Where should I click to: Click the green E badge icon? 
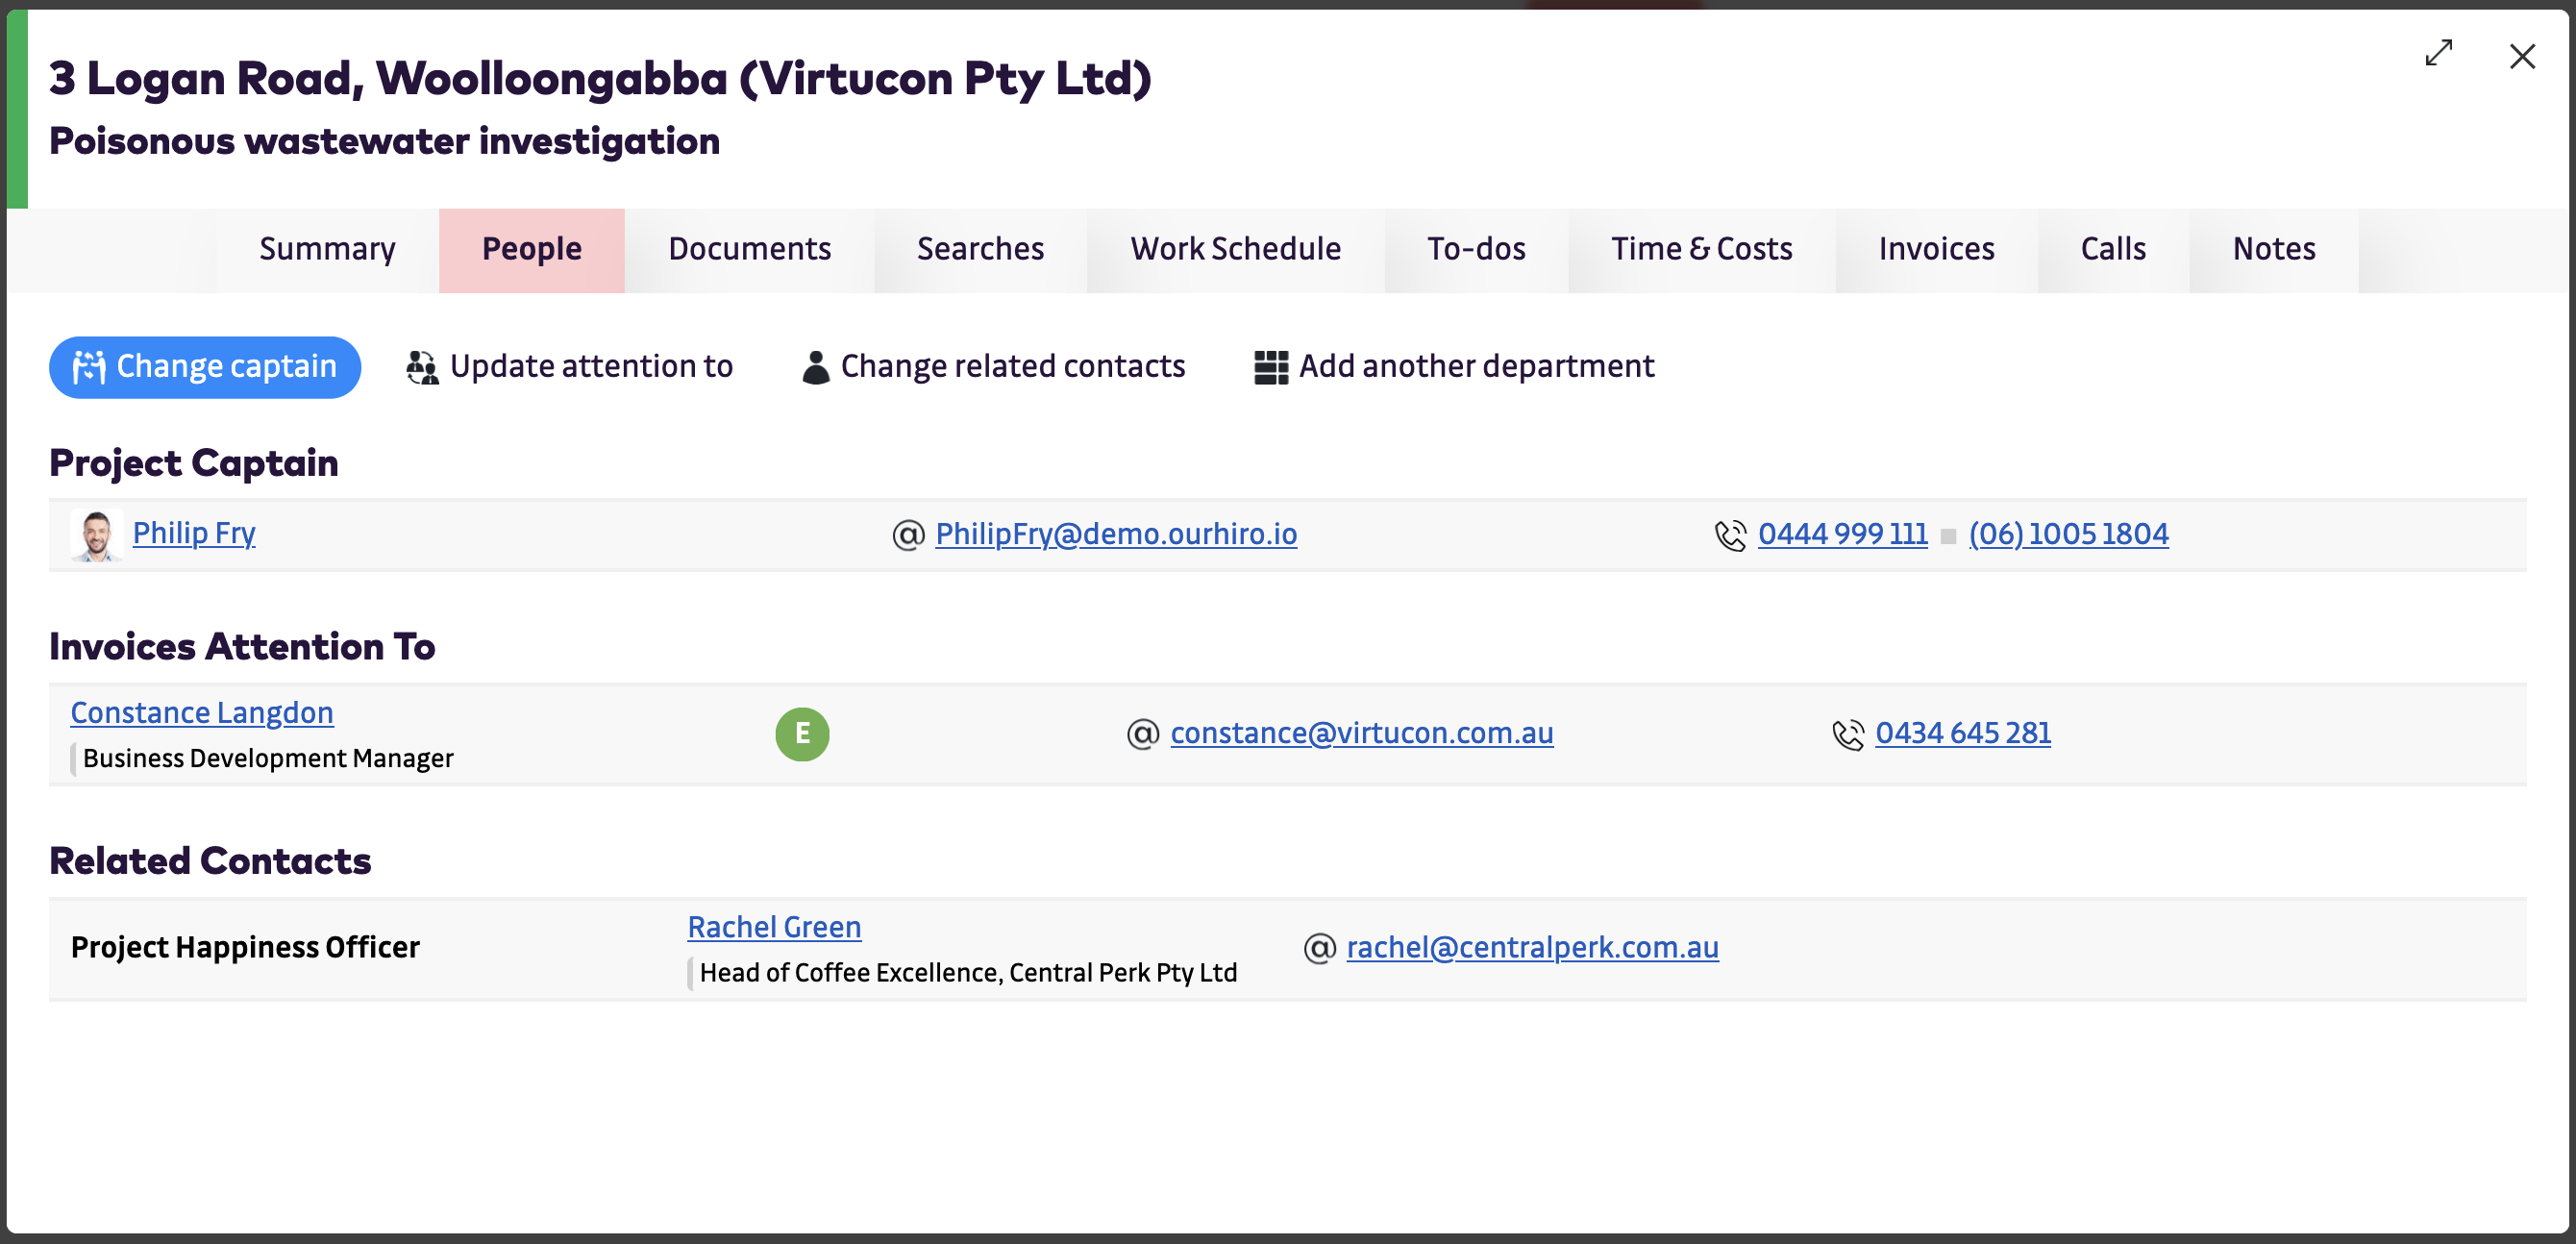pos(802,734)
